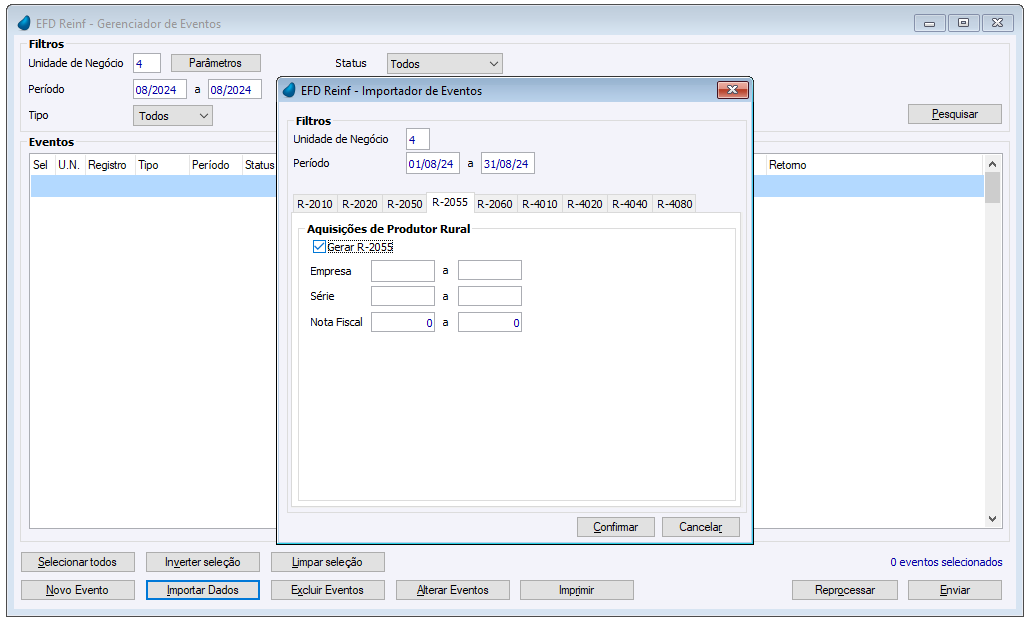Focus the starting Nota Fiscal field
The image size is (1028, 620).
pos(403,322)
